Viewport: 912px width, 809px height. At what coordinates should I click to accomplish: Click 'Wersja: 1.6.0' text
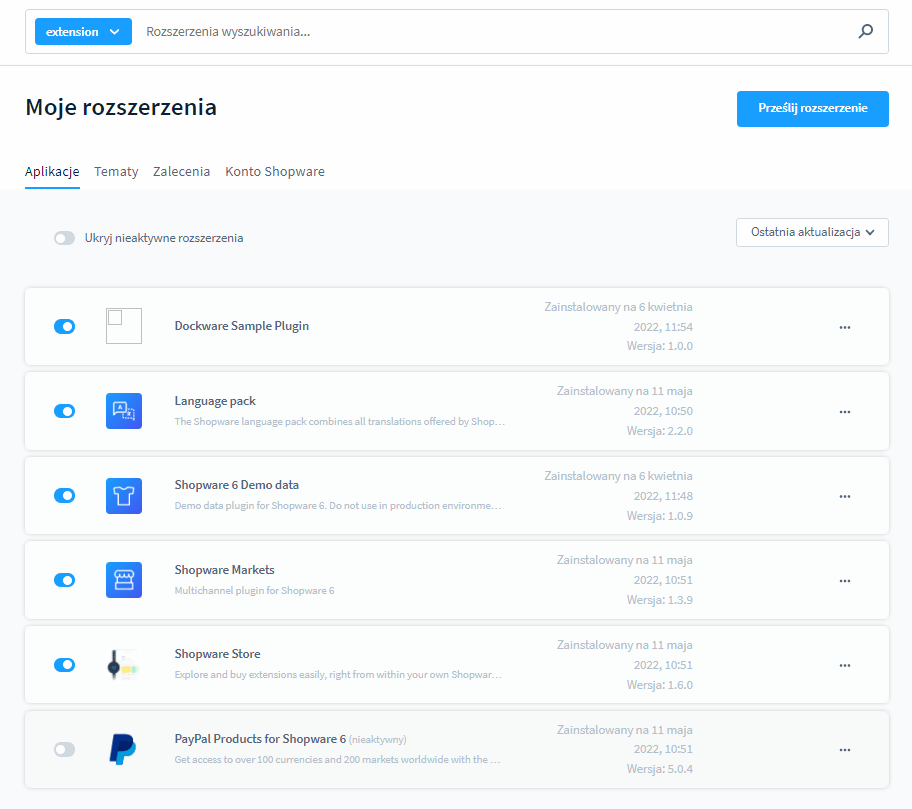pos(660,685)
